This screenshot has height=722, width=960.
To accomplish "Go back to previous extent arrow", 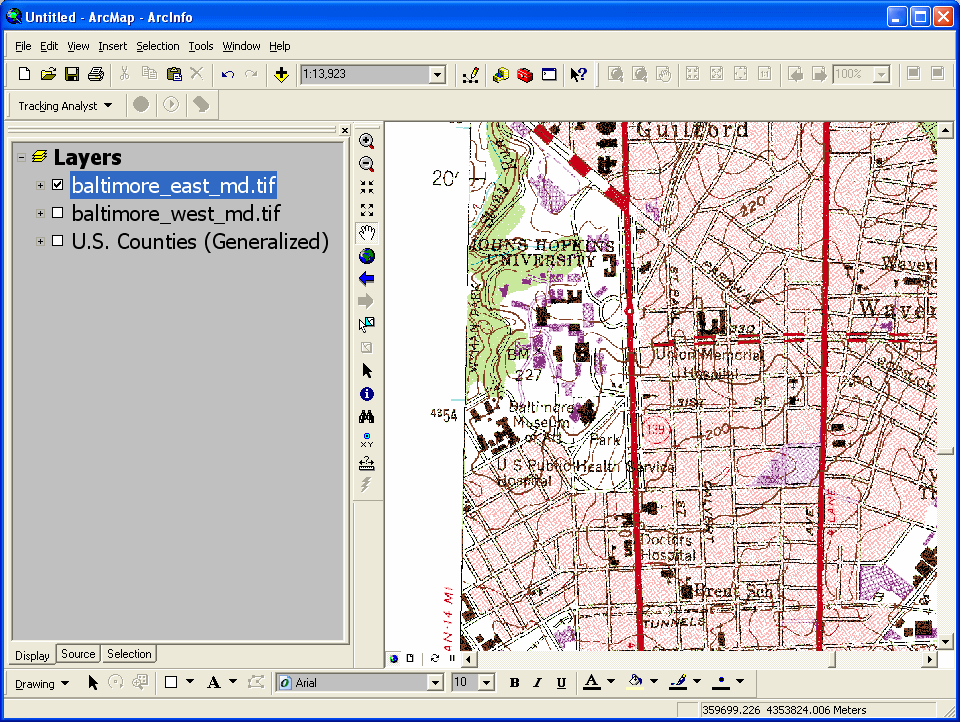I will click(x=367, y=279).
